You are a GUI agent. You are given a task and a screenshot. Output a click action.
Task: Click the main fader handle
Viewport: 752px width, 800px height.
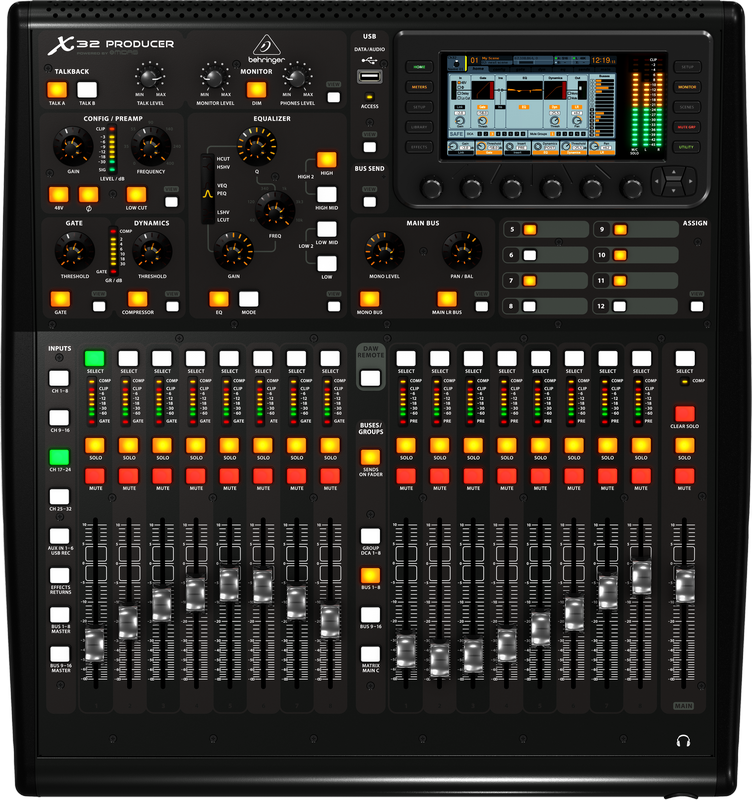(684, 585)
